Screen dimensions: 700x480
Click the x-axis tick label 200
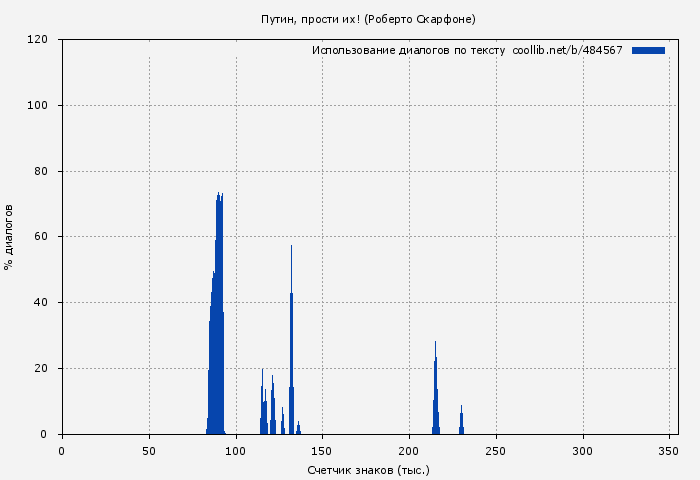click(x=409, y=451)
